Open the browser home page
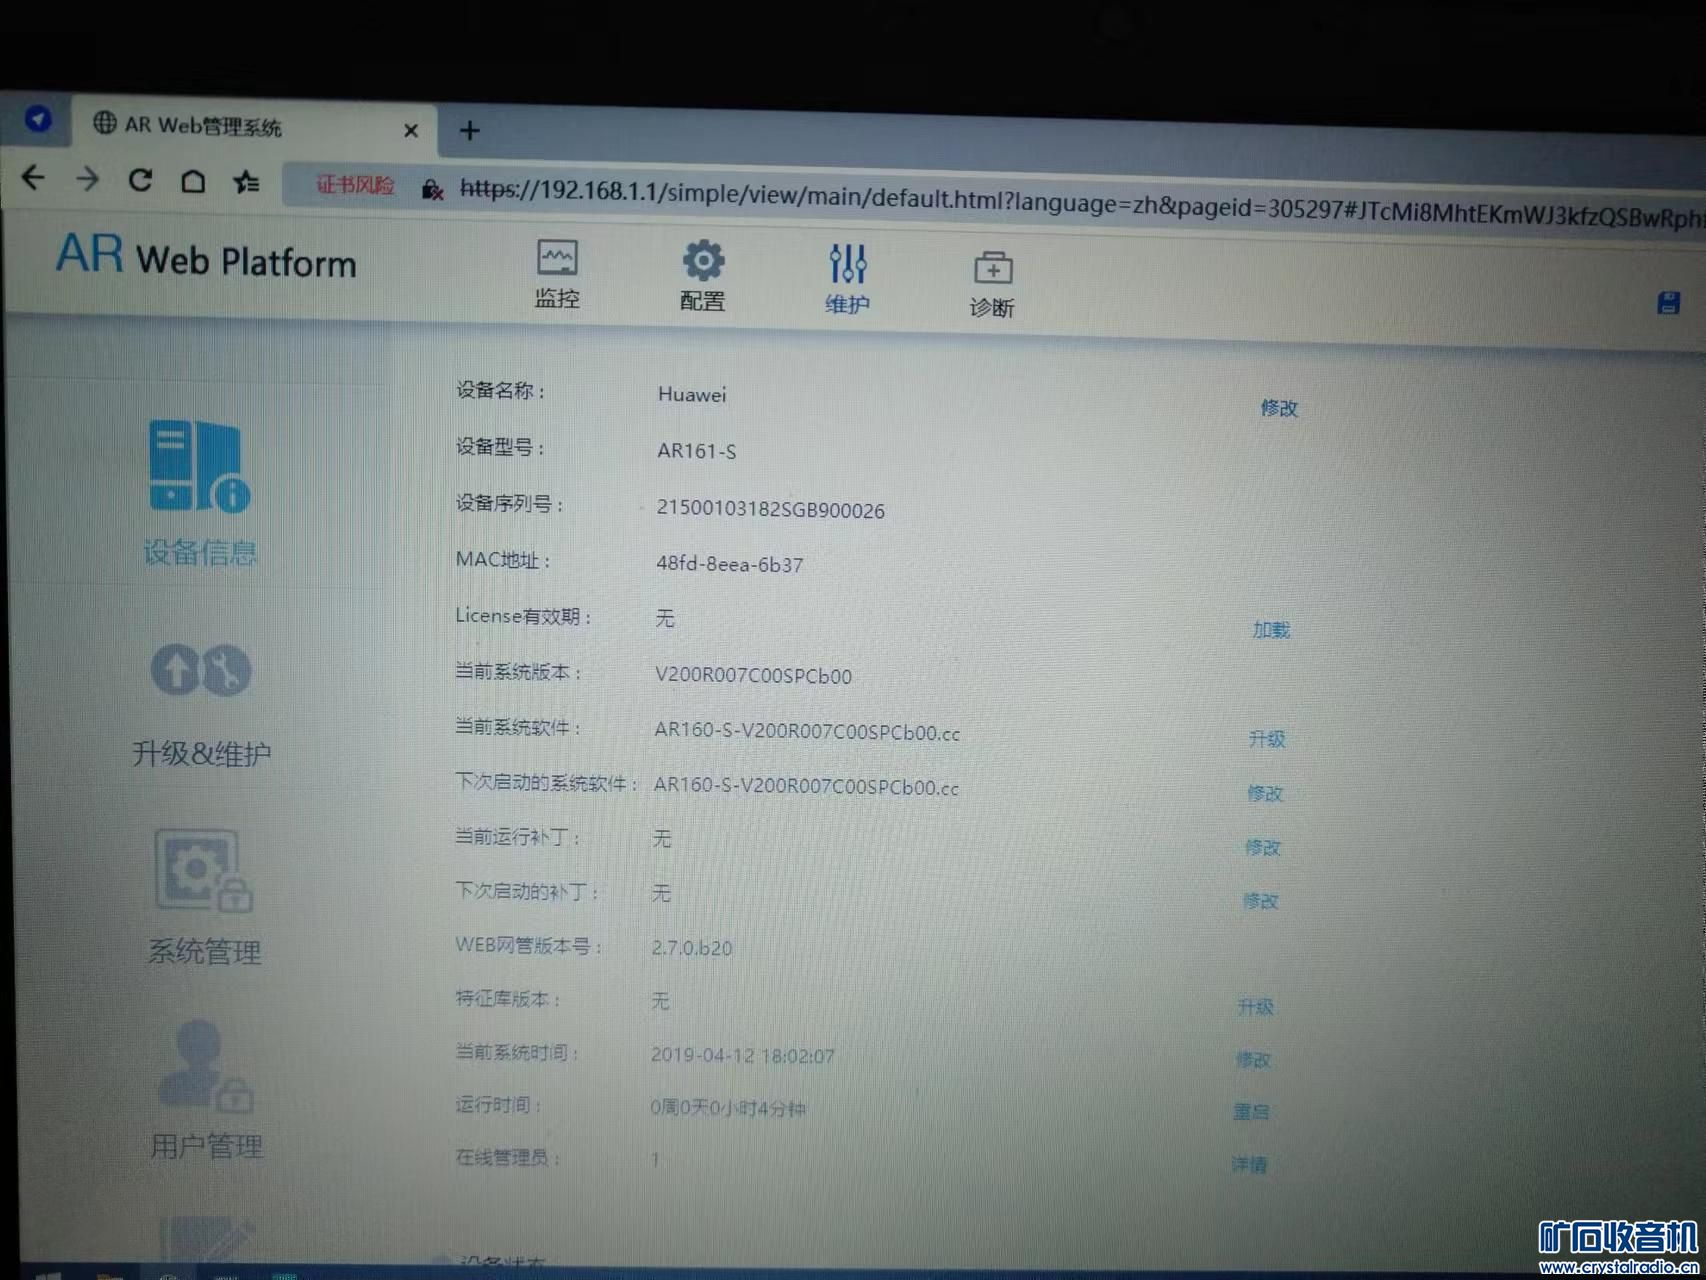This screenshot has height=1280, width=1706. pyautogui.click(x=193, y=181)
